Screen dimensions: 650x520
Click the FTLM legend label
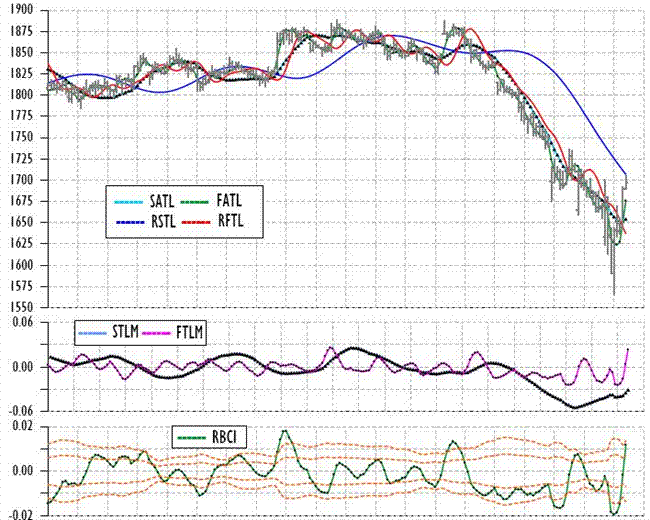[x=190, y=332]
